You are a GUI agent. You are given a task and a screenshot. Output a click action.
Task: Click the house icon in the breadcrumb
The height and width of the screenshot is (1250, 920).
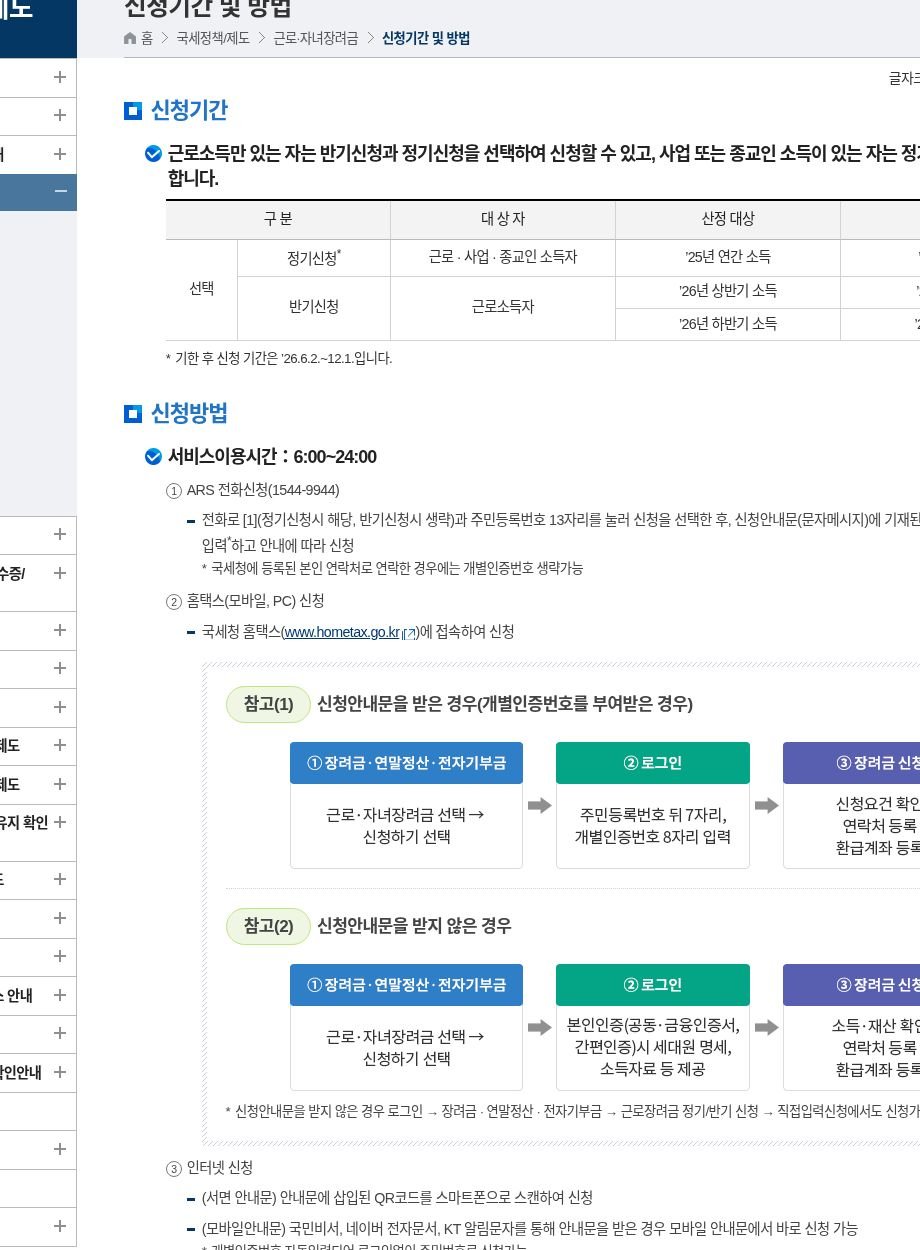coord(130,38)
